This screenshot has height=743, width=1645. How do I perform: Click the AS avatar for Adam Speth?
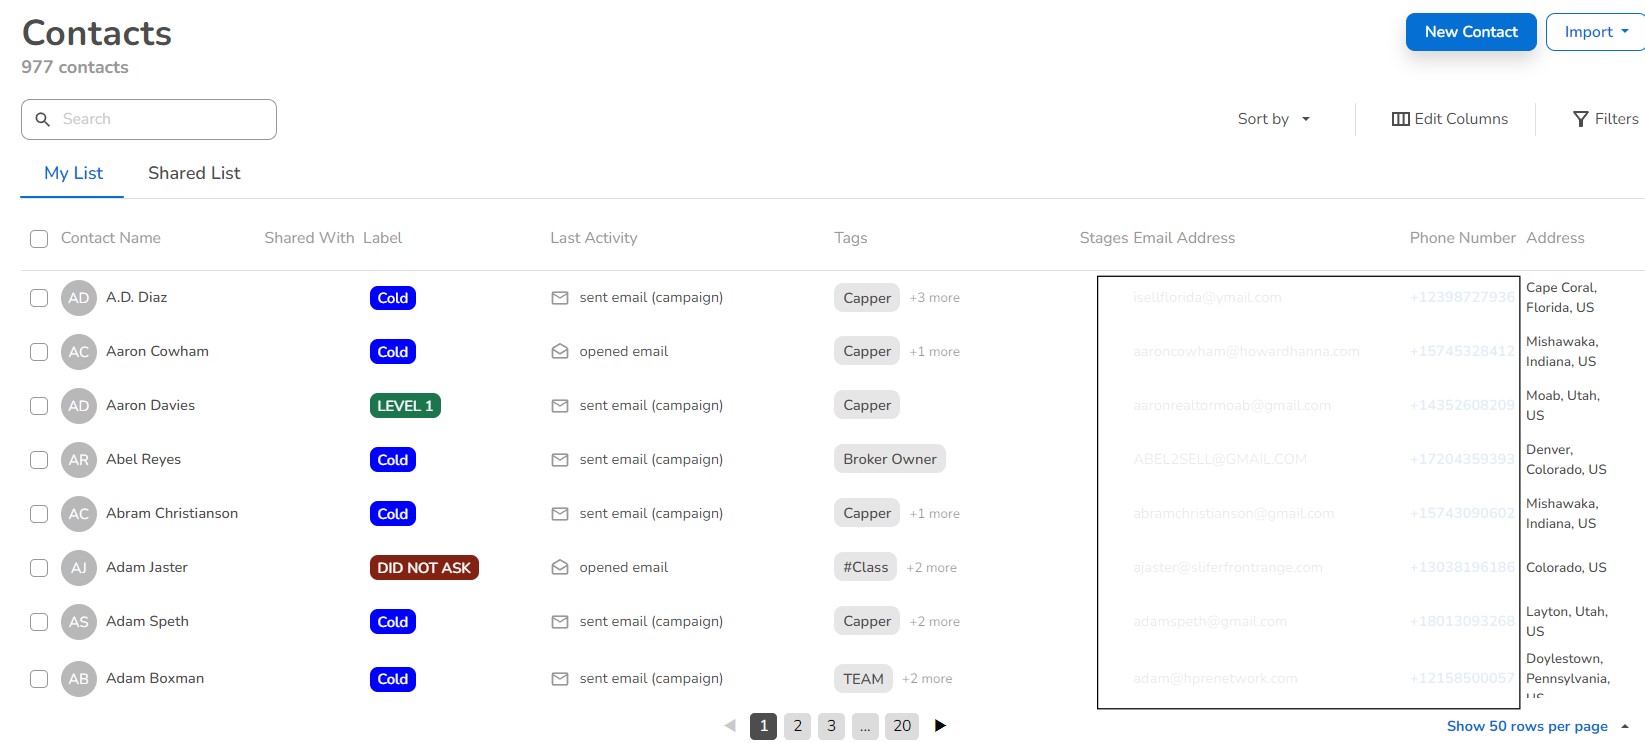79,622
